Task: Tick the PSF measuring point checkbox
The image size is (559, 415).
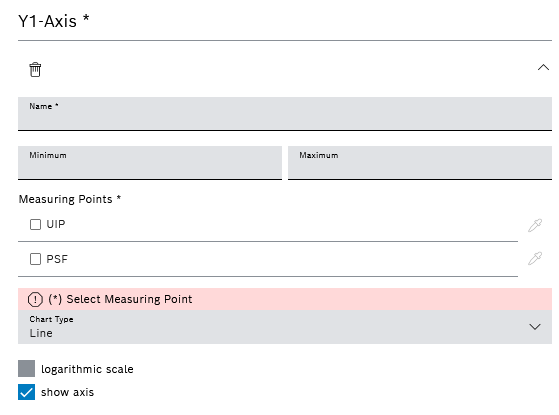Action: (35, 259)
